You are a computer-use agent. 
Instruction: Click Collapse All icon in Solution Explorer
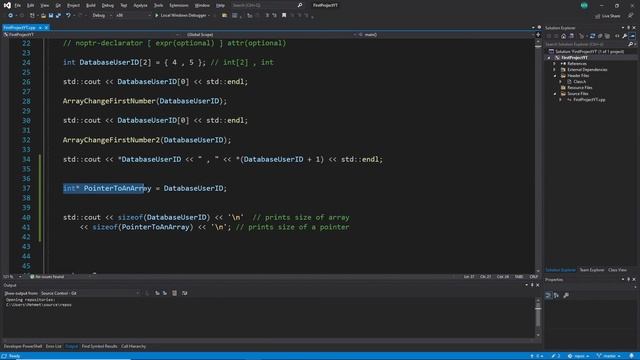(600, 36)
